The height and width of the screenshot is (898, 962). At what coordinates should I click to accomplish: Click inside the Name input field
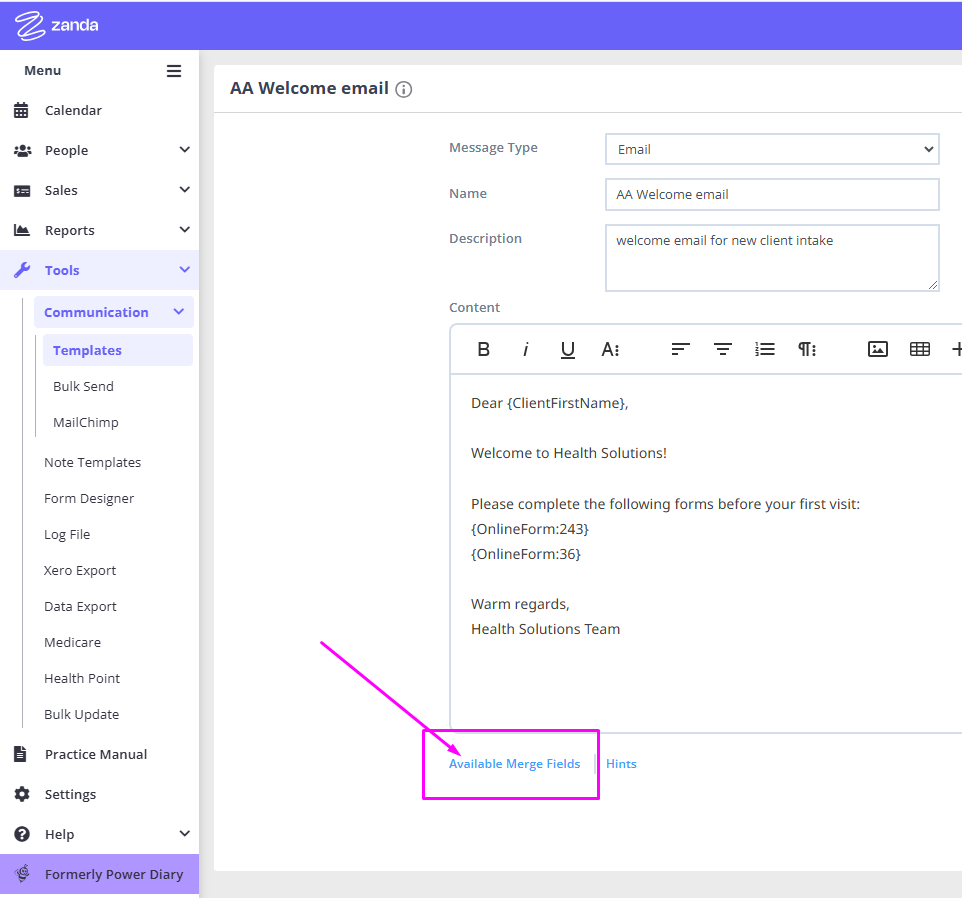tap(771, 194)
